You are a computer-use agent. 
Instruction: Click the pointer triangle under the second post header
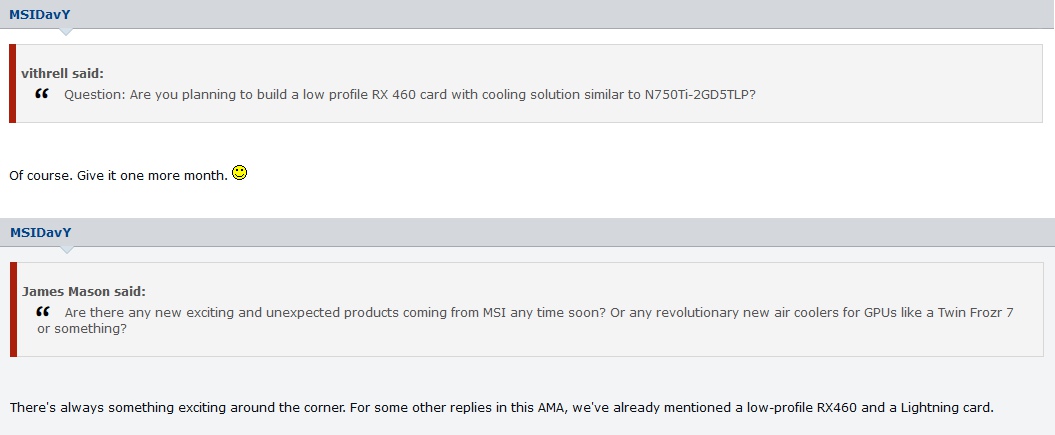tap(66, 249)
